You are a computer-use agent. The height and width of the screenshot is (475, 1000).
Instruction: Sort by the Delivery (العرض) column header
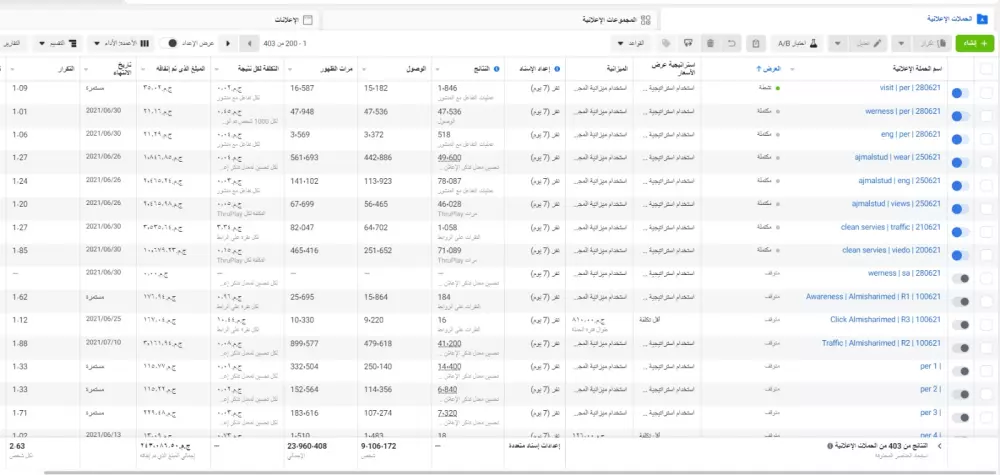(769, 69)
